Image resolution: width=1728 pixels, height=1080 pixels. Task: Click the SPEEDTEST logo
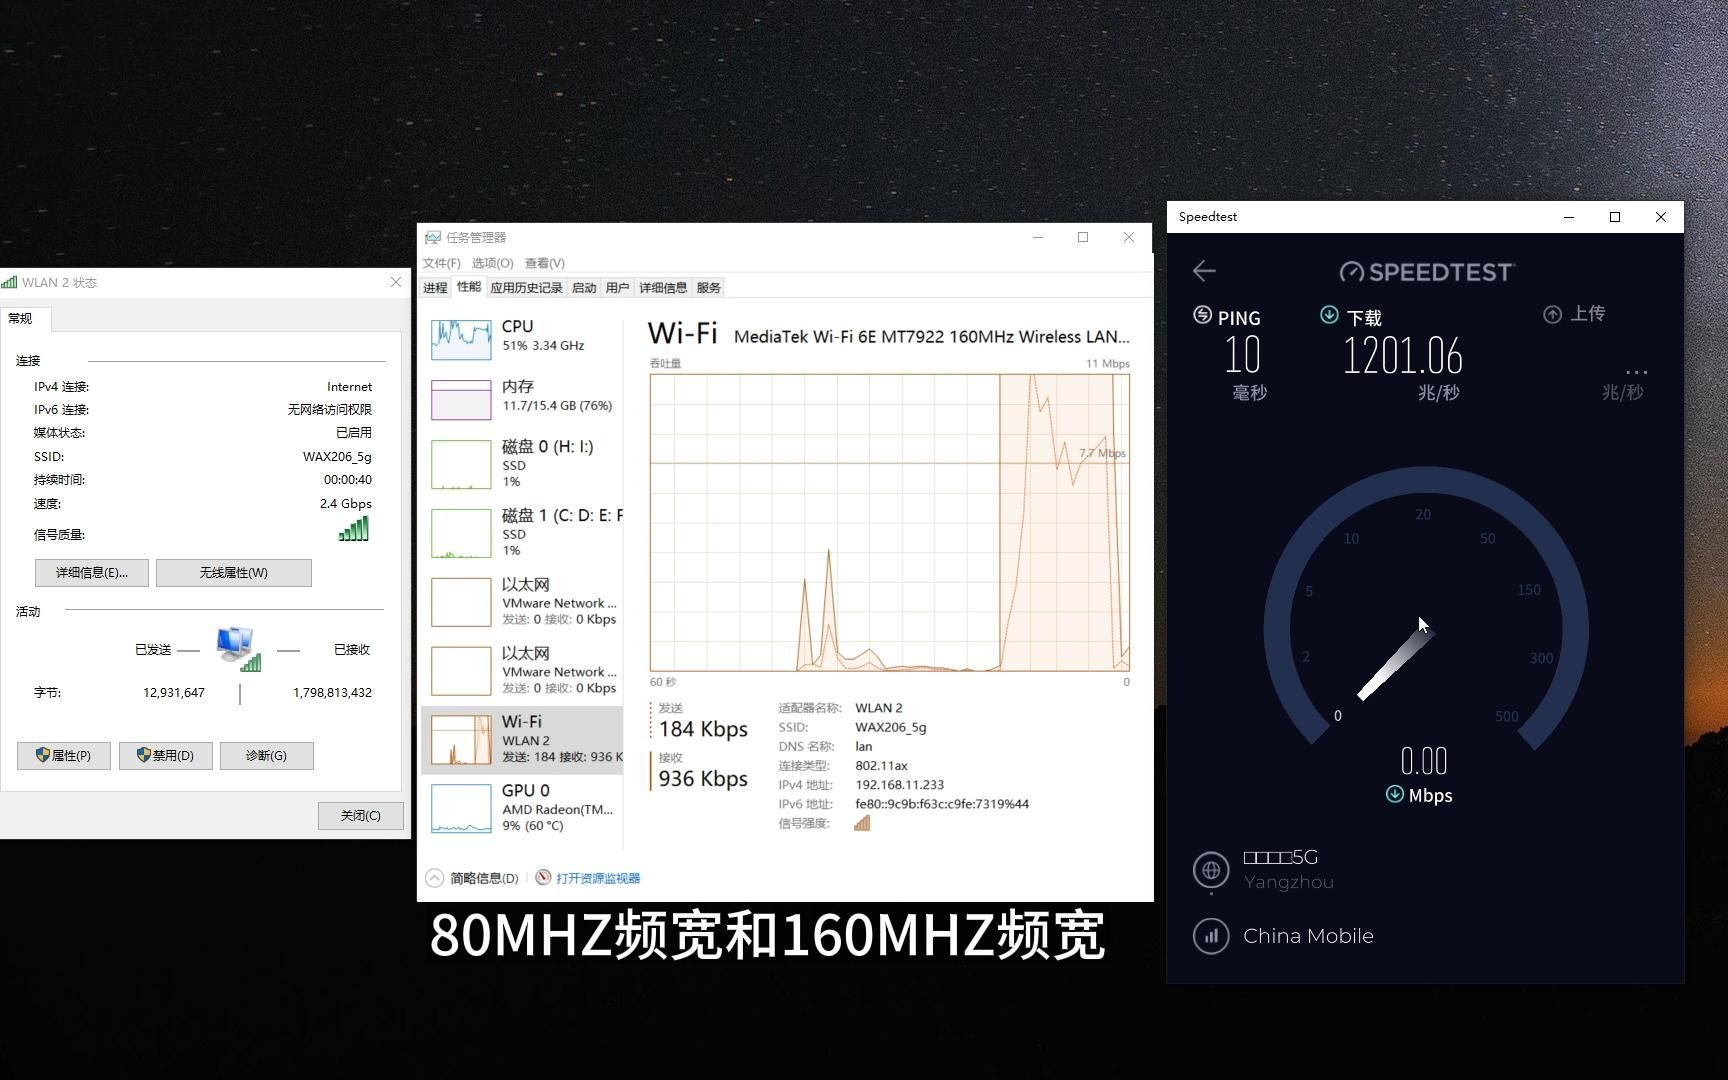(x=1426, y=271)
